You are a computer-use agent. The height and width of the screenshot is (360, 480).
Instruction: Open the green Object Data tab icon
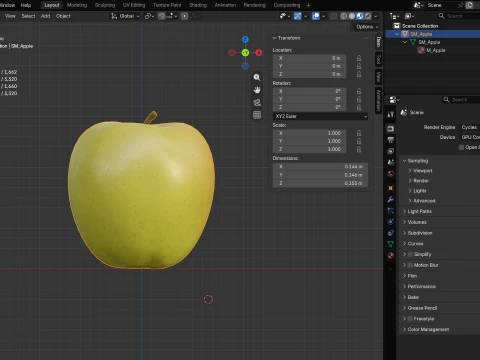[x=391, y=244]
